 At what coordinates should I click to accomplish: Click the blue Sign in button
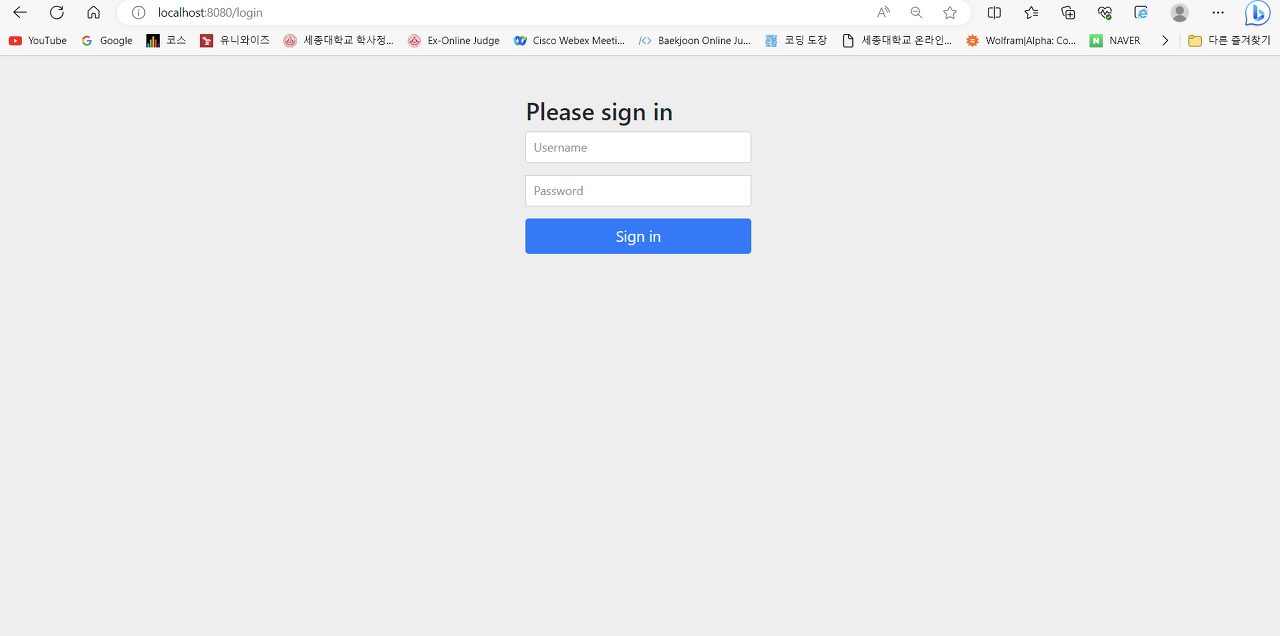point(638,236)
